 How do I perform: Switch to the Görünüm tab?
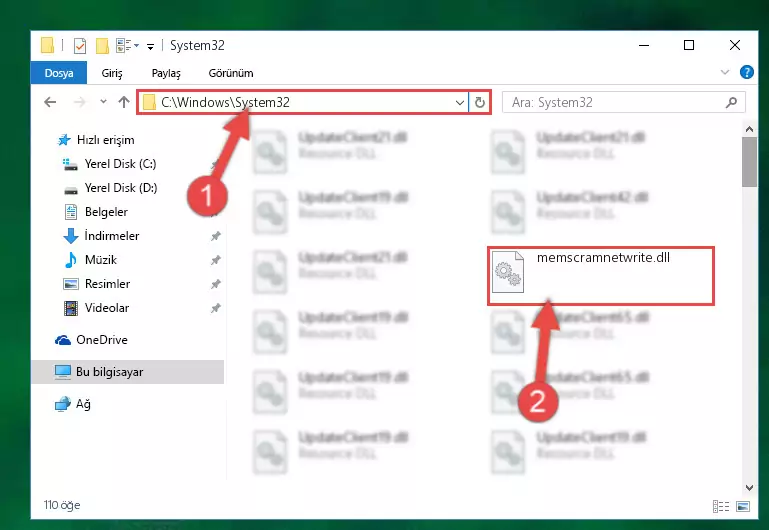231,73
